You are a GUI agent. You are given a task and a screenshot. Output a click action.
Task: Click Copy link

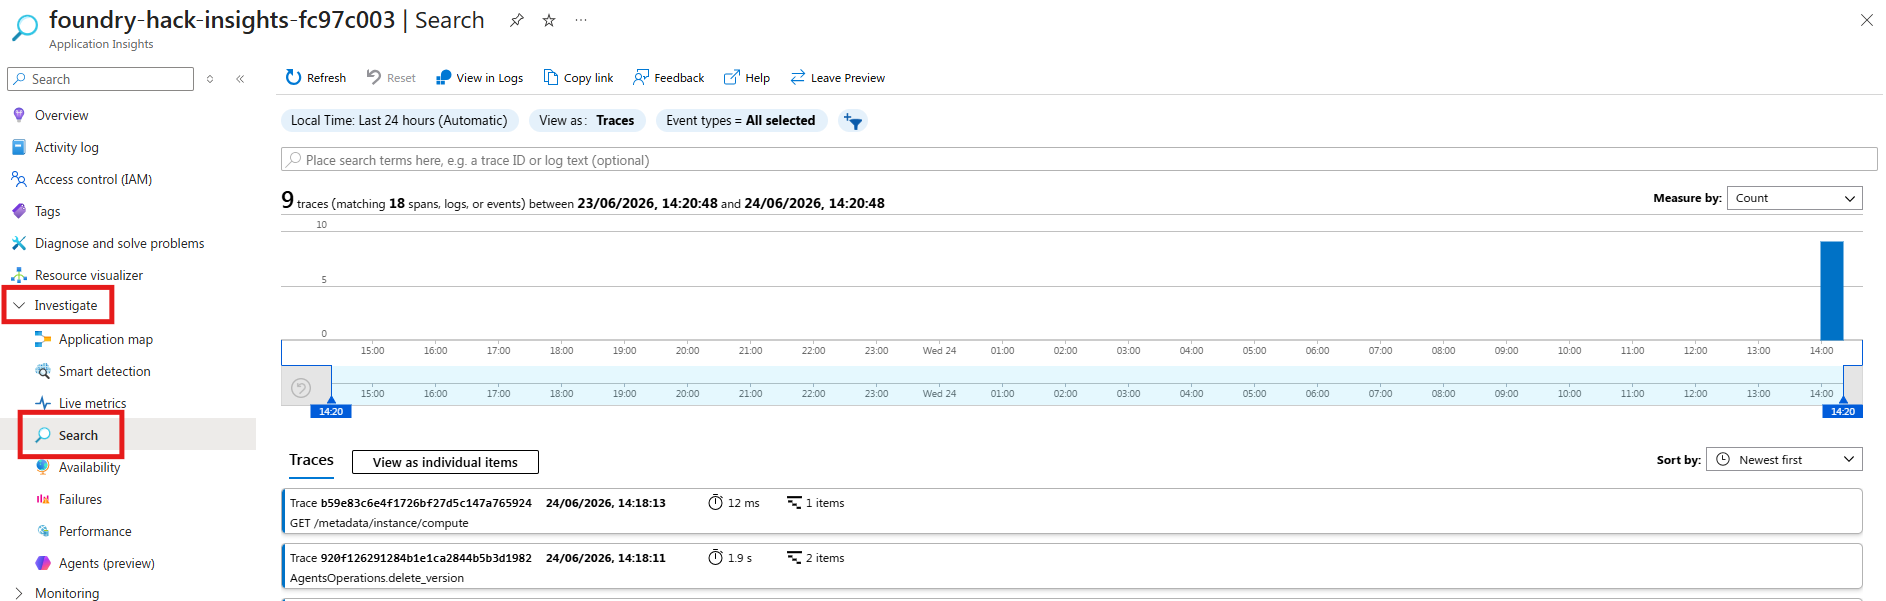[x=579, y=78]
